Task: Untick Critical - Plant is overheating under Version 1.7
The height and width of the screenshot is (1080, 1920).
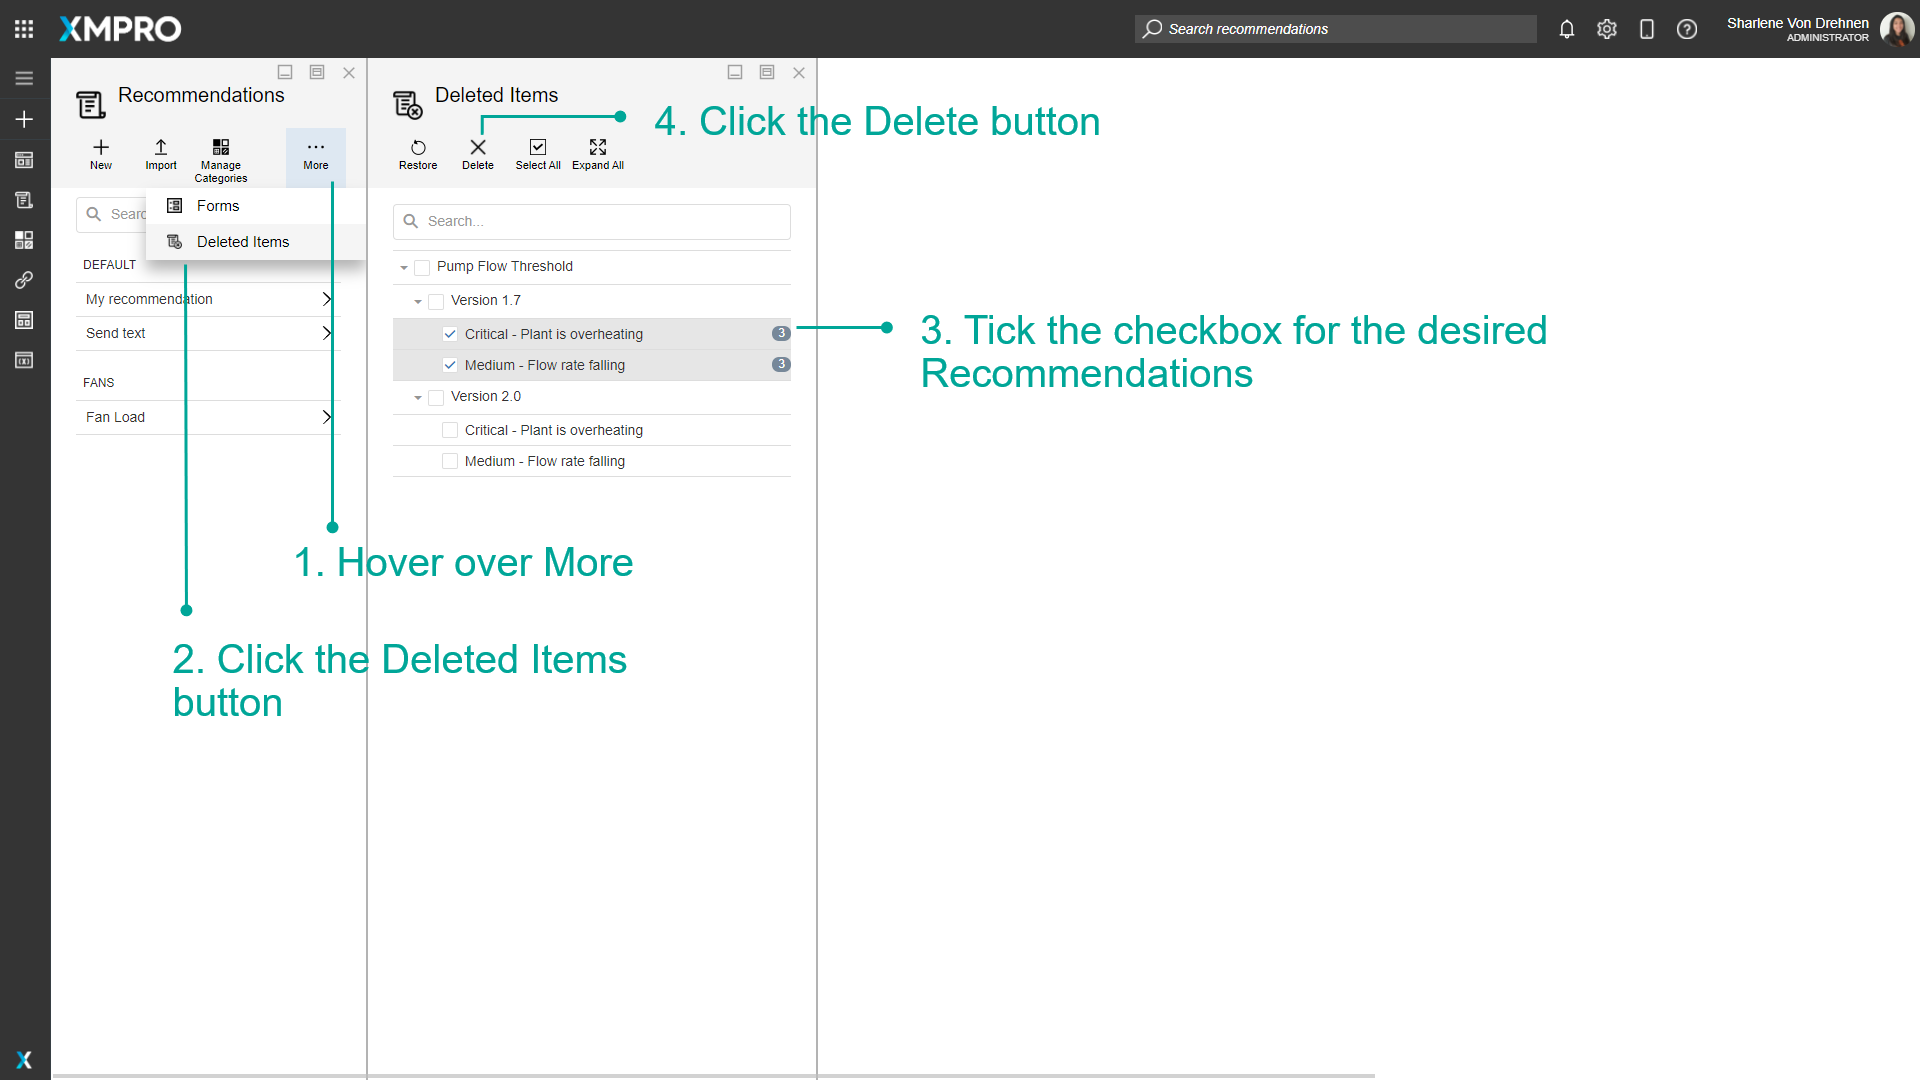Action: tap(450, 333)
